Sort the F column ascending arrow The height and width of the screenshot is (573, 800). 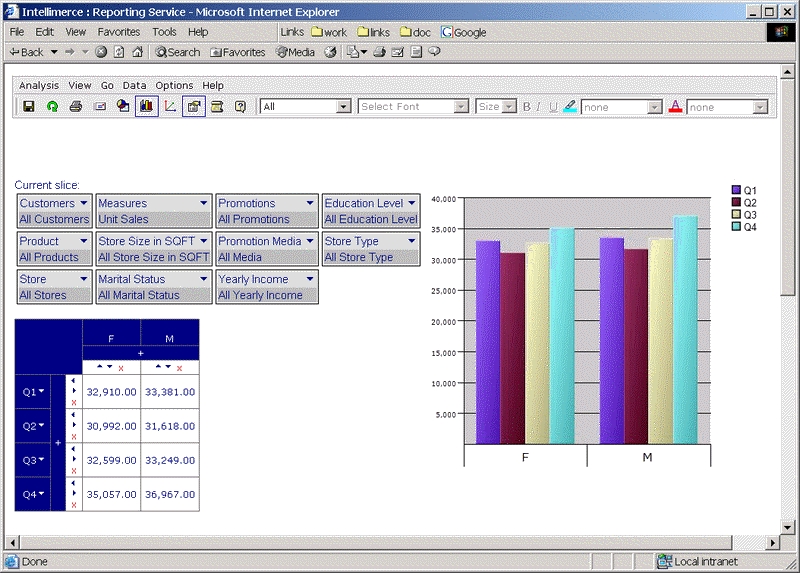[x=100, y=367]
